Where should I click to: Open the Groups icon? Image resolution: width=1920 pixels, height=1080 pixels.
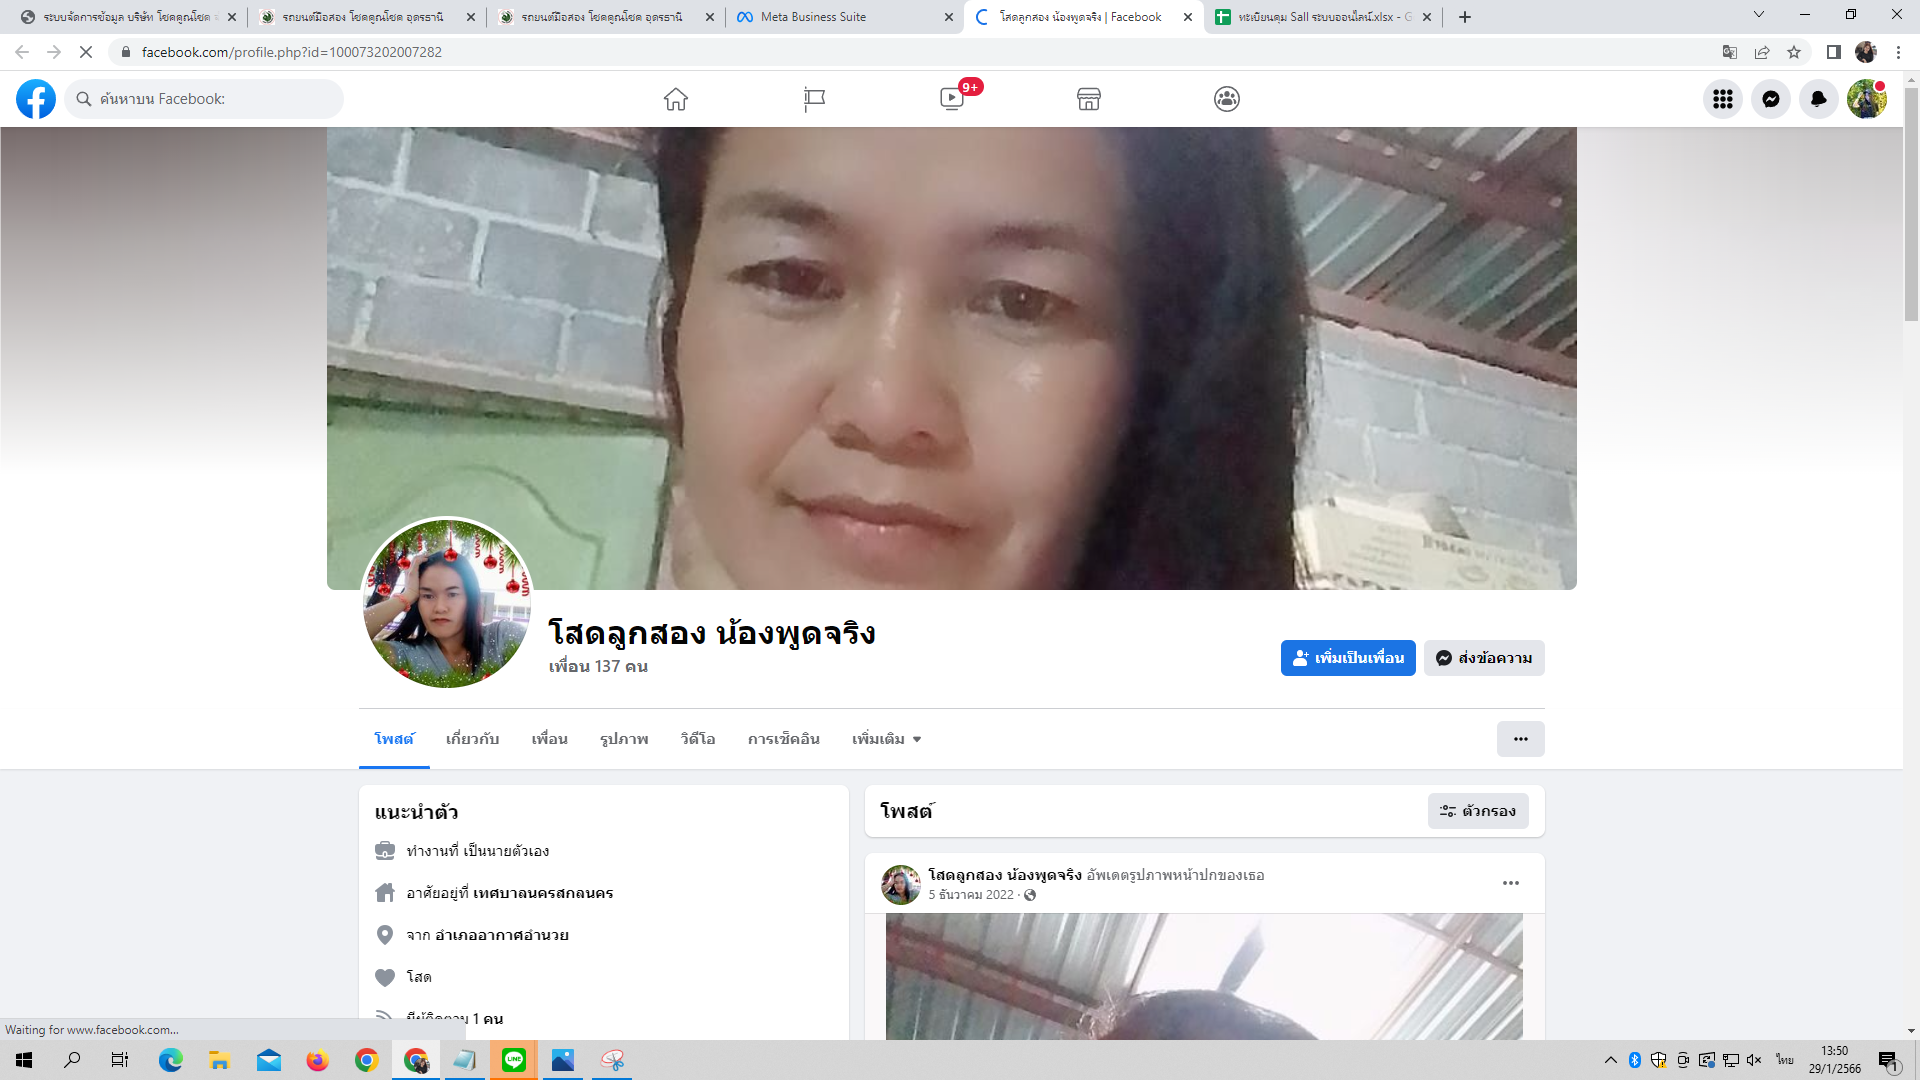click(x=1227, y=99)
